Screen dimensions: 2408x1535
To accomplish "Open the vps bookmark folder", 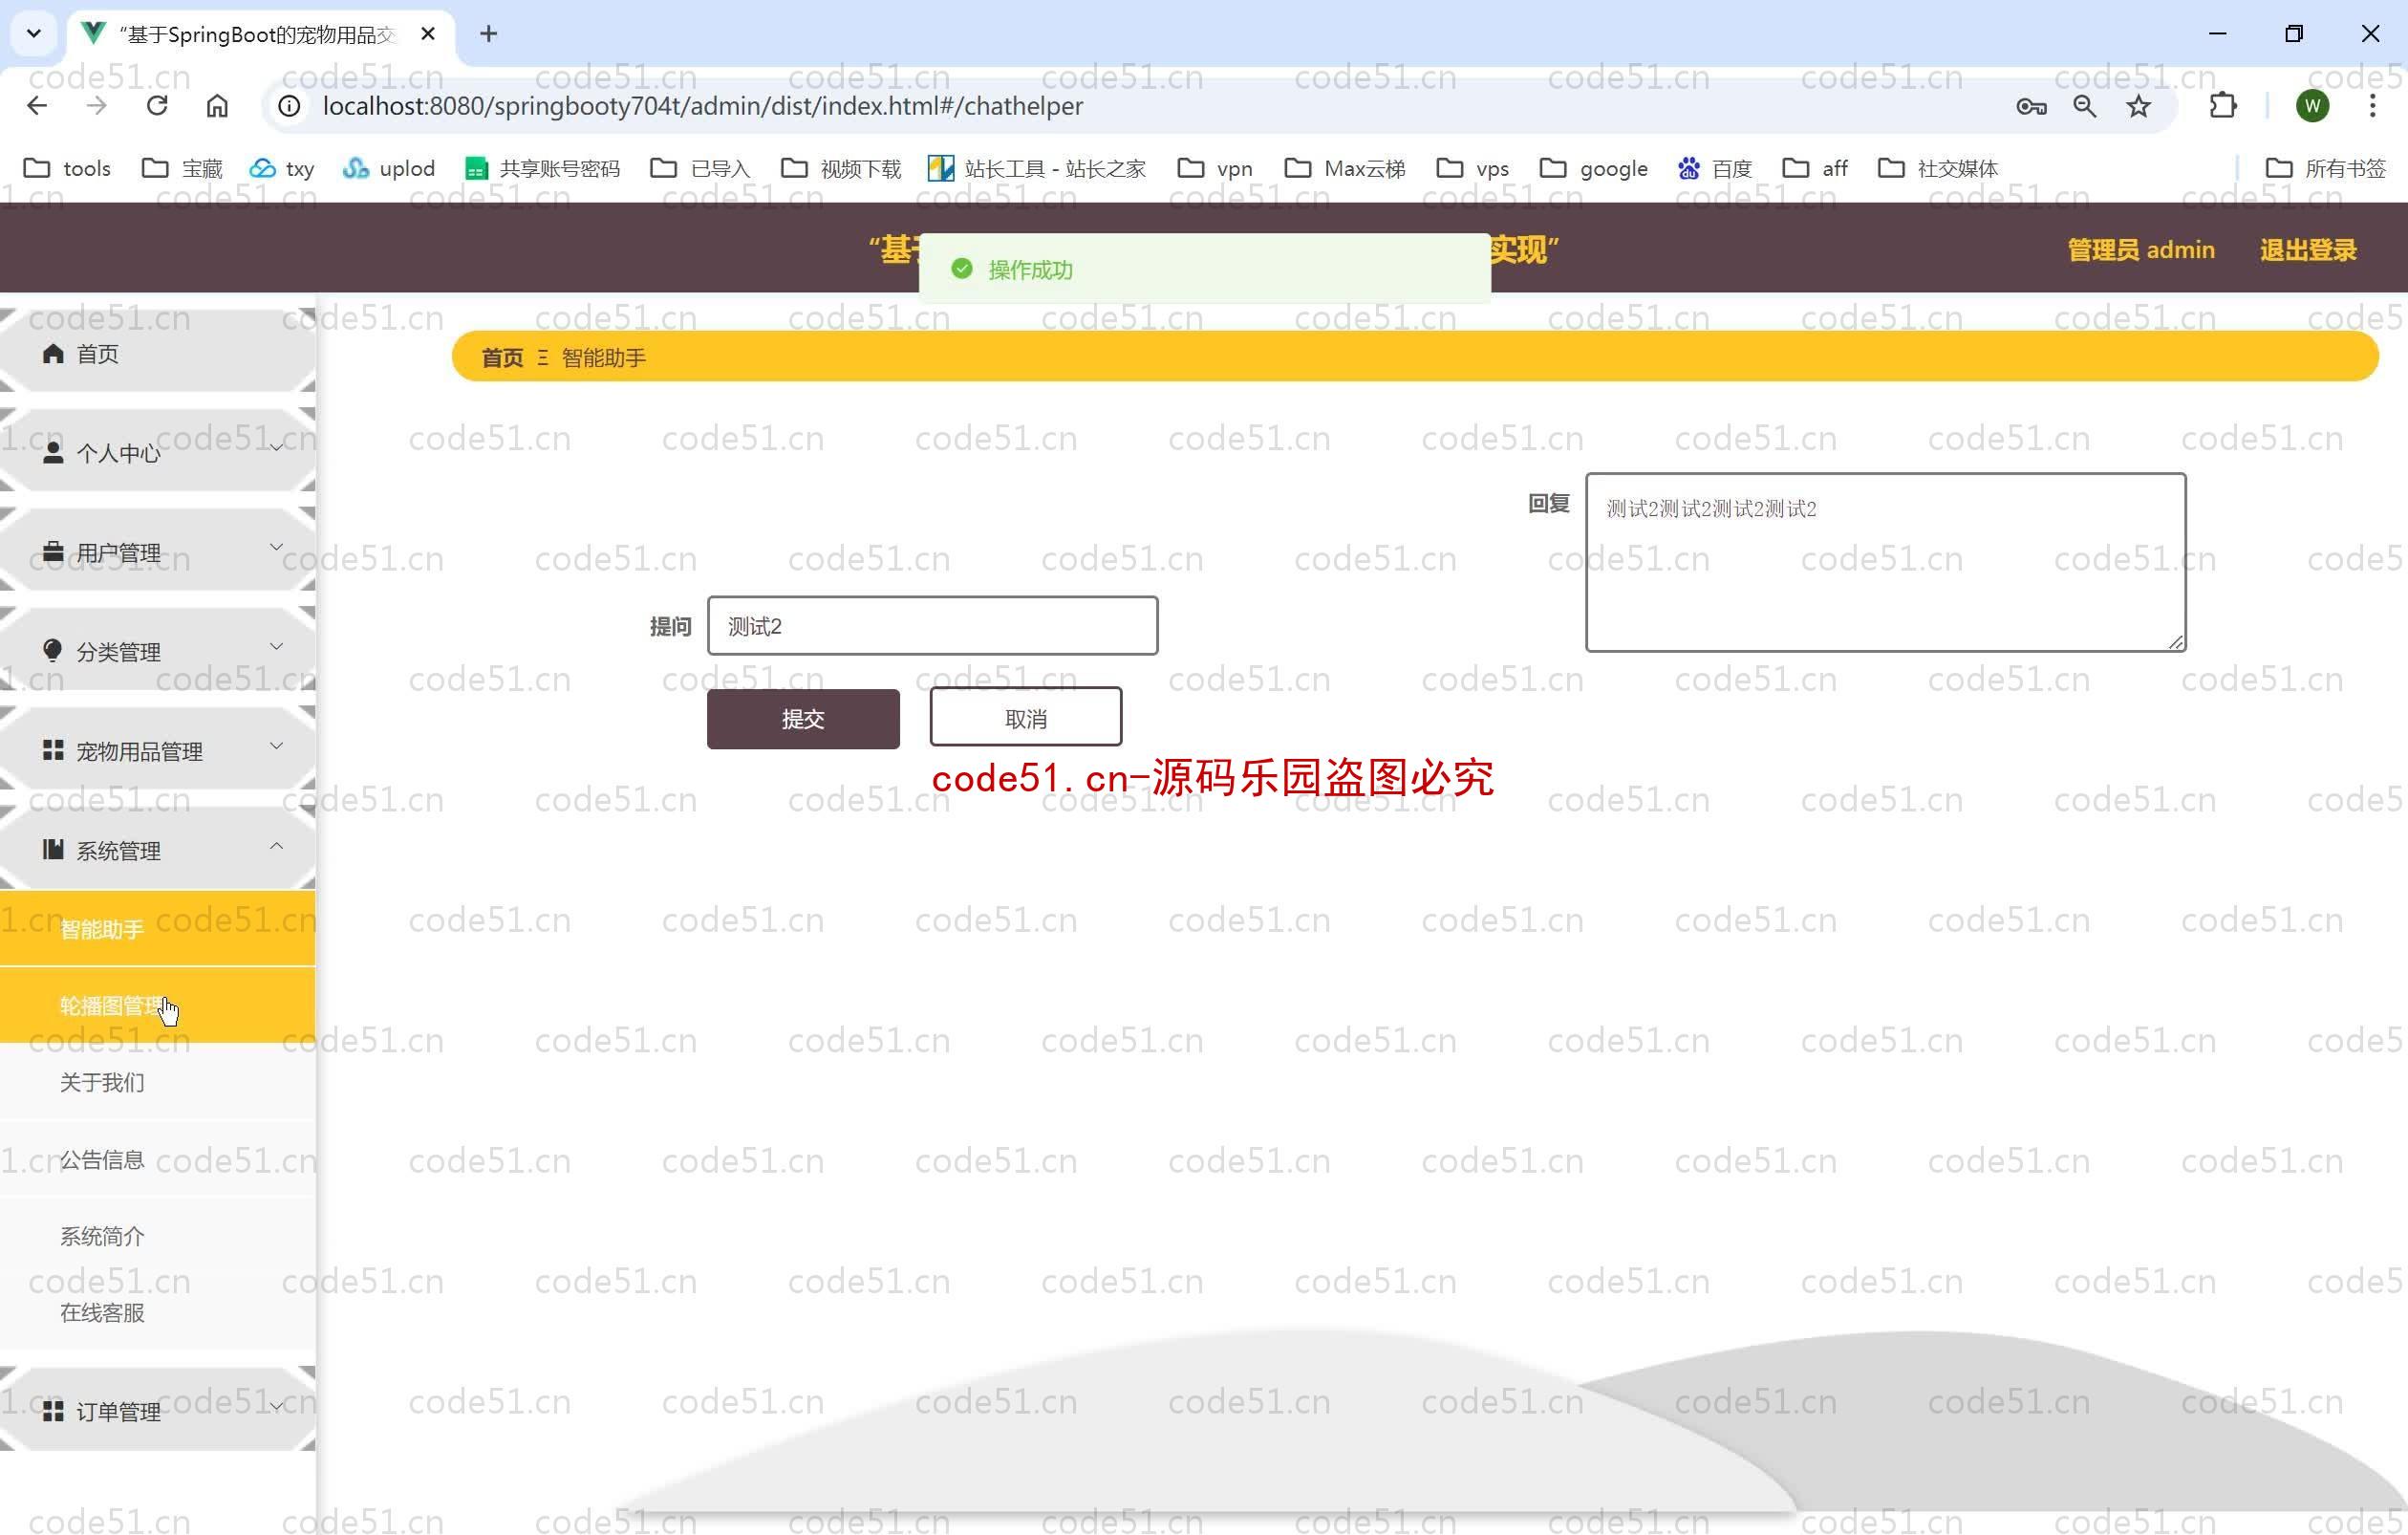I will (x=1473, y=168).
